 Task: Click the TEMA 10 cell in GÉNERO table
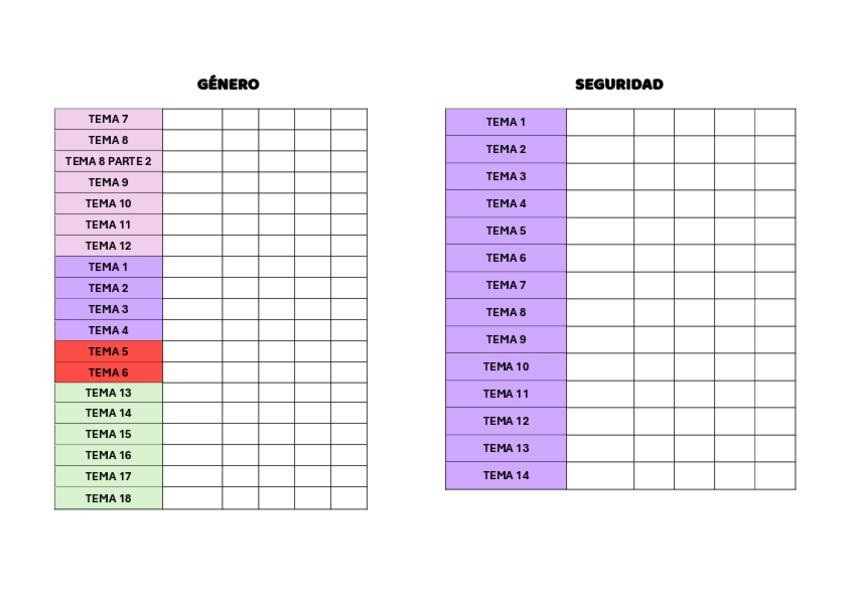pyautogui.click(x=108, y=203)
